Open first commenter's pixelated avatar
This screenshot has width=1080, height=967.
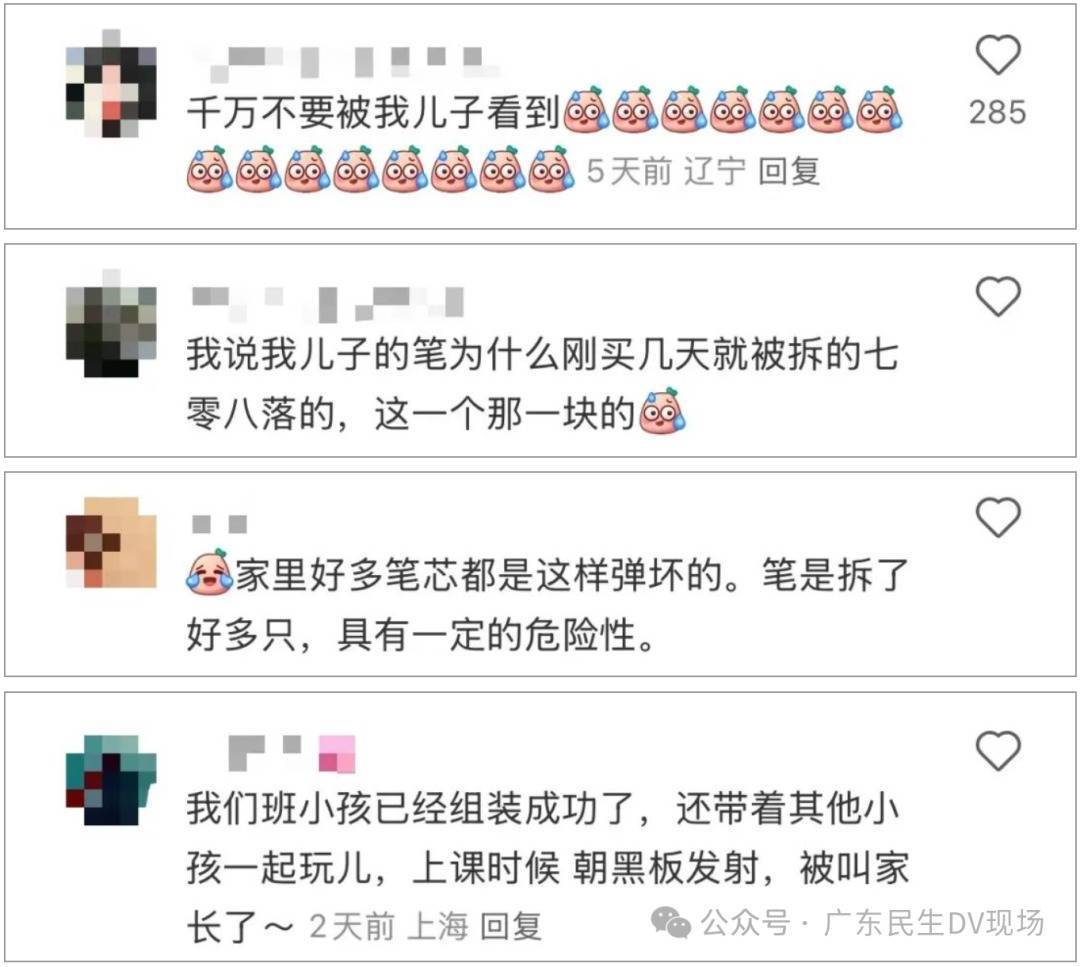(111, 83)
